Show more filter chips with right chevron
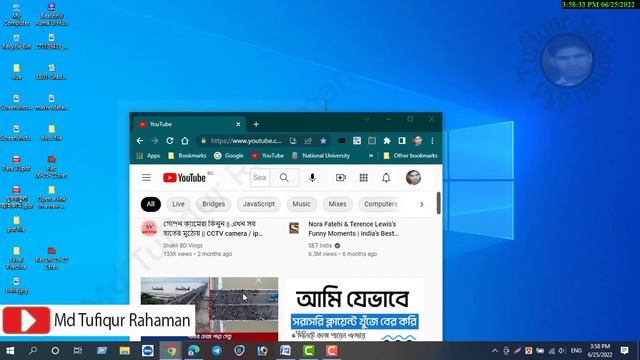 pos(422,204)
